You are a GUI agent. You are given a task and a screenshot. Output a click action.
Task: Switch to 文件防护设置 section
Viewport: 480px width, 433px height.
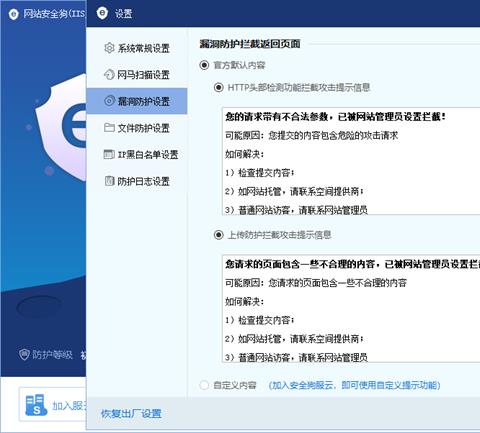pyautogui.click(x=137, y=128)
